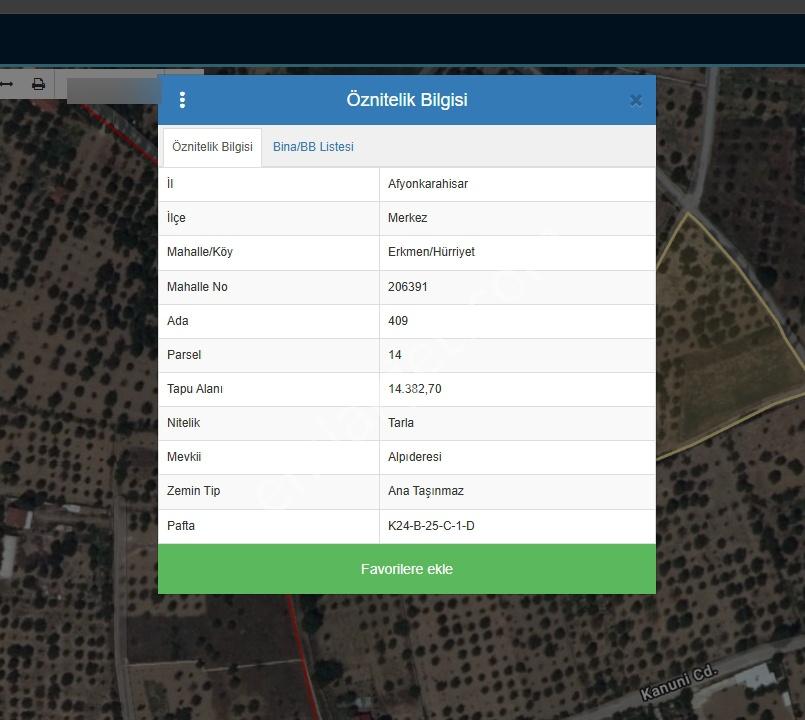Click the Mahalle/Köy label

click(x=200, y=252)
